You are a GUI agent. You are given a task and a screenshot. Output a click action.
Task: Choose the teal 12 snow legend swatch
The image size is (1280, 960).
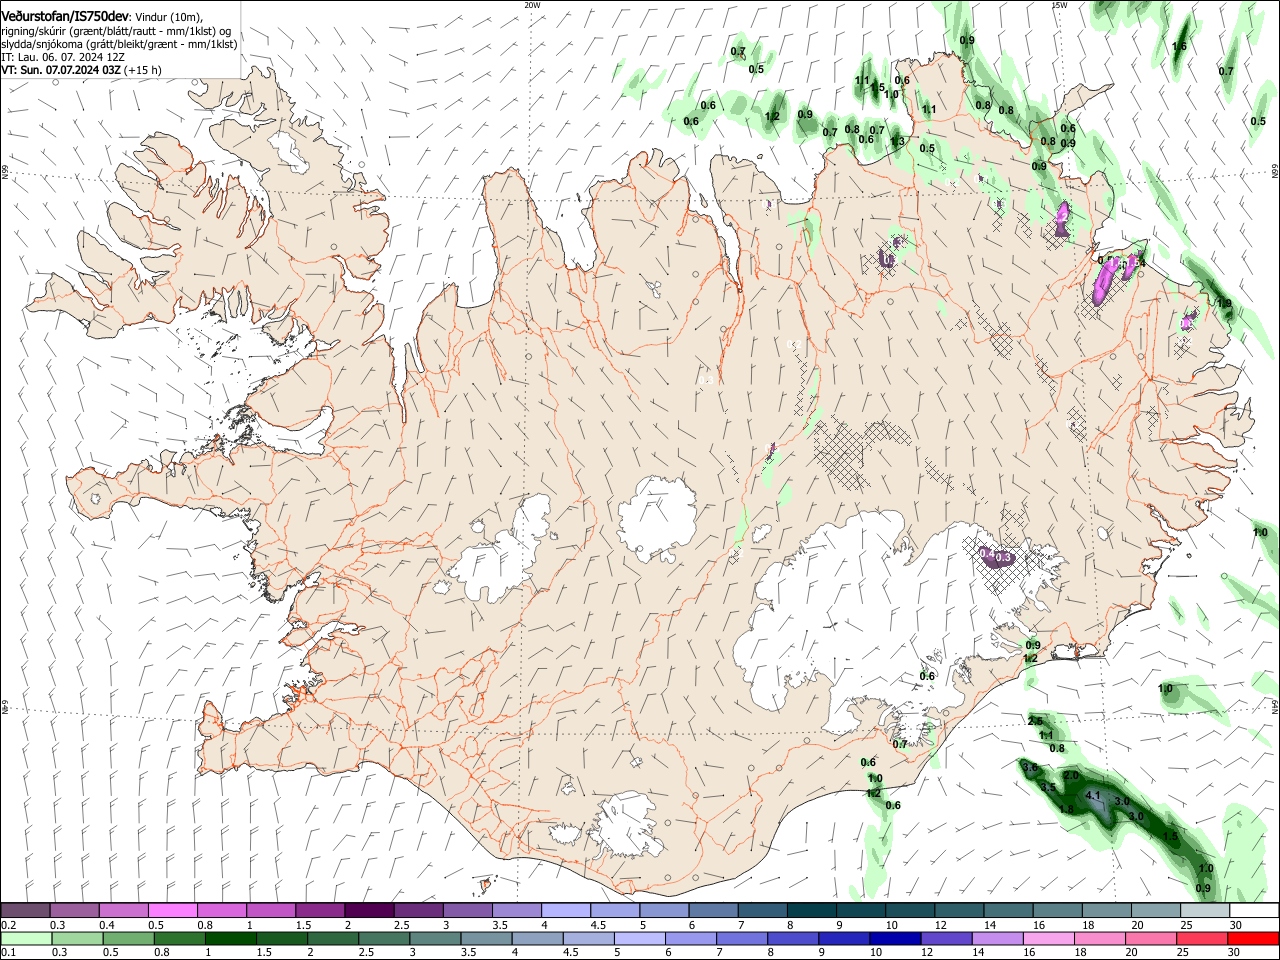[959, 910]
